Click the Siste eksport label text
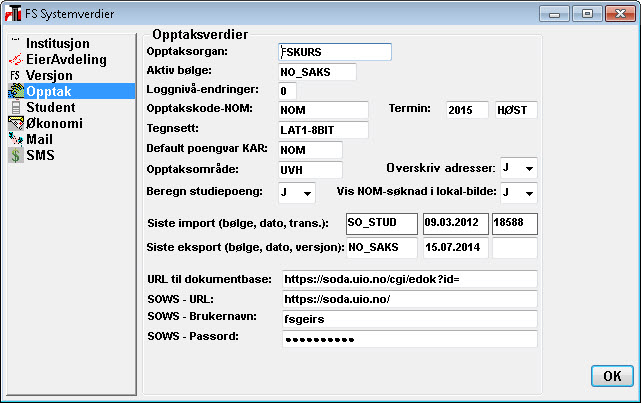641x403 pixels. [x=245, y=247]
